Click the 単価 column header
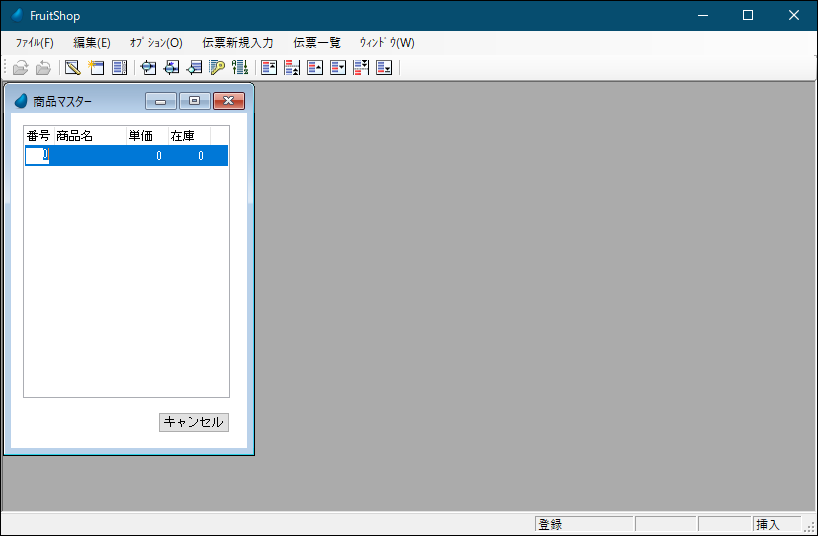Image resolution: width=818 pixels, height=536 pixels. 141,136
